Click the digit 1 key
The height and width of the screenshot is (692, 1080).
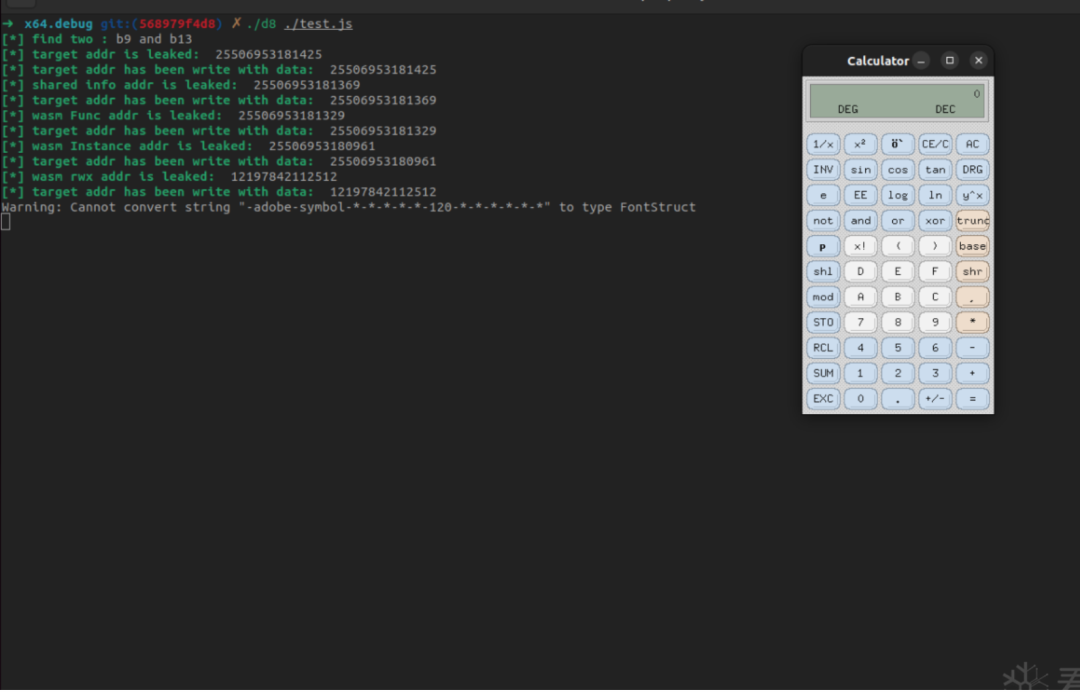pyautogui.click(x=860, y=373)
